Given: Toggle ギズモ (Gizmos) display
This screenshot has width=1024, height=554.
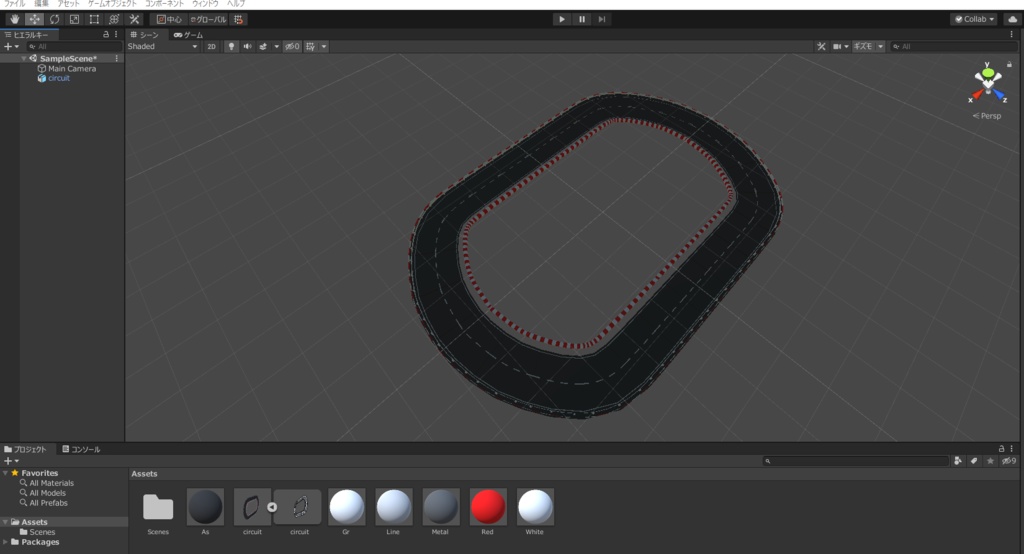Looking at the screenshot, I should 863,46.
